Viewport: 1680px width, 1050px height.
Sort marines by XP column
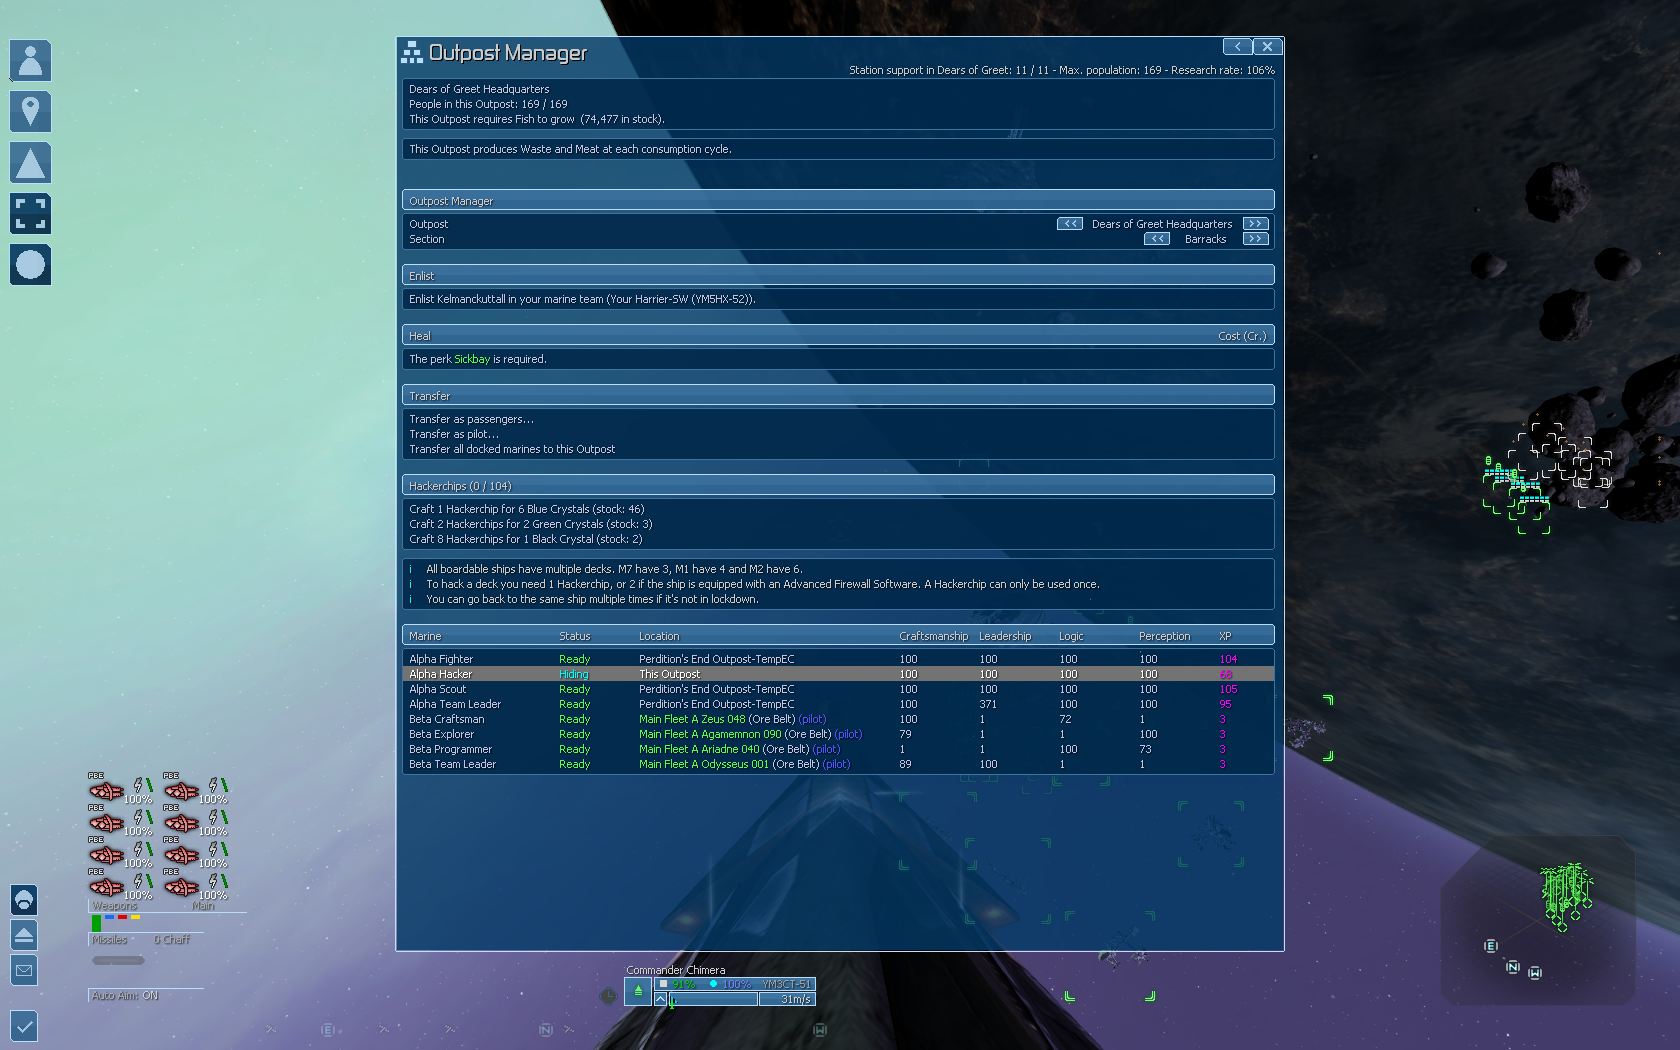(1225, 636)
